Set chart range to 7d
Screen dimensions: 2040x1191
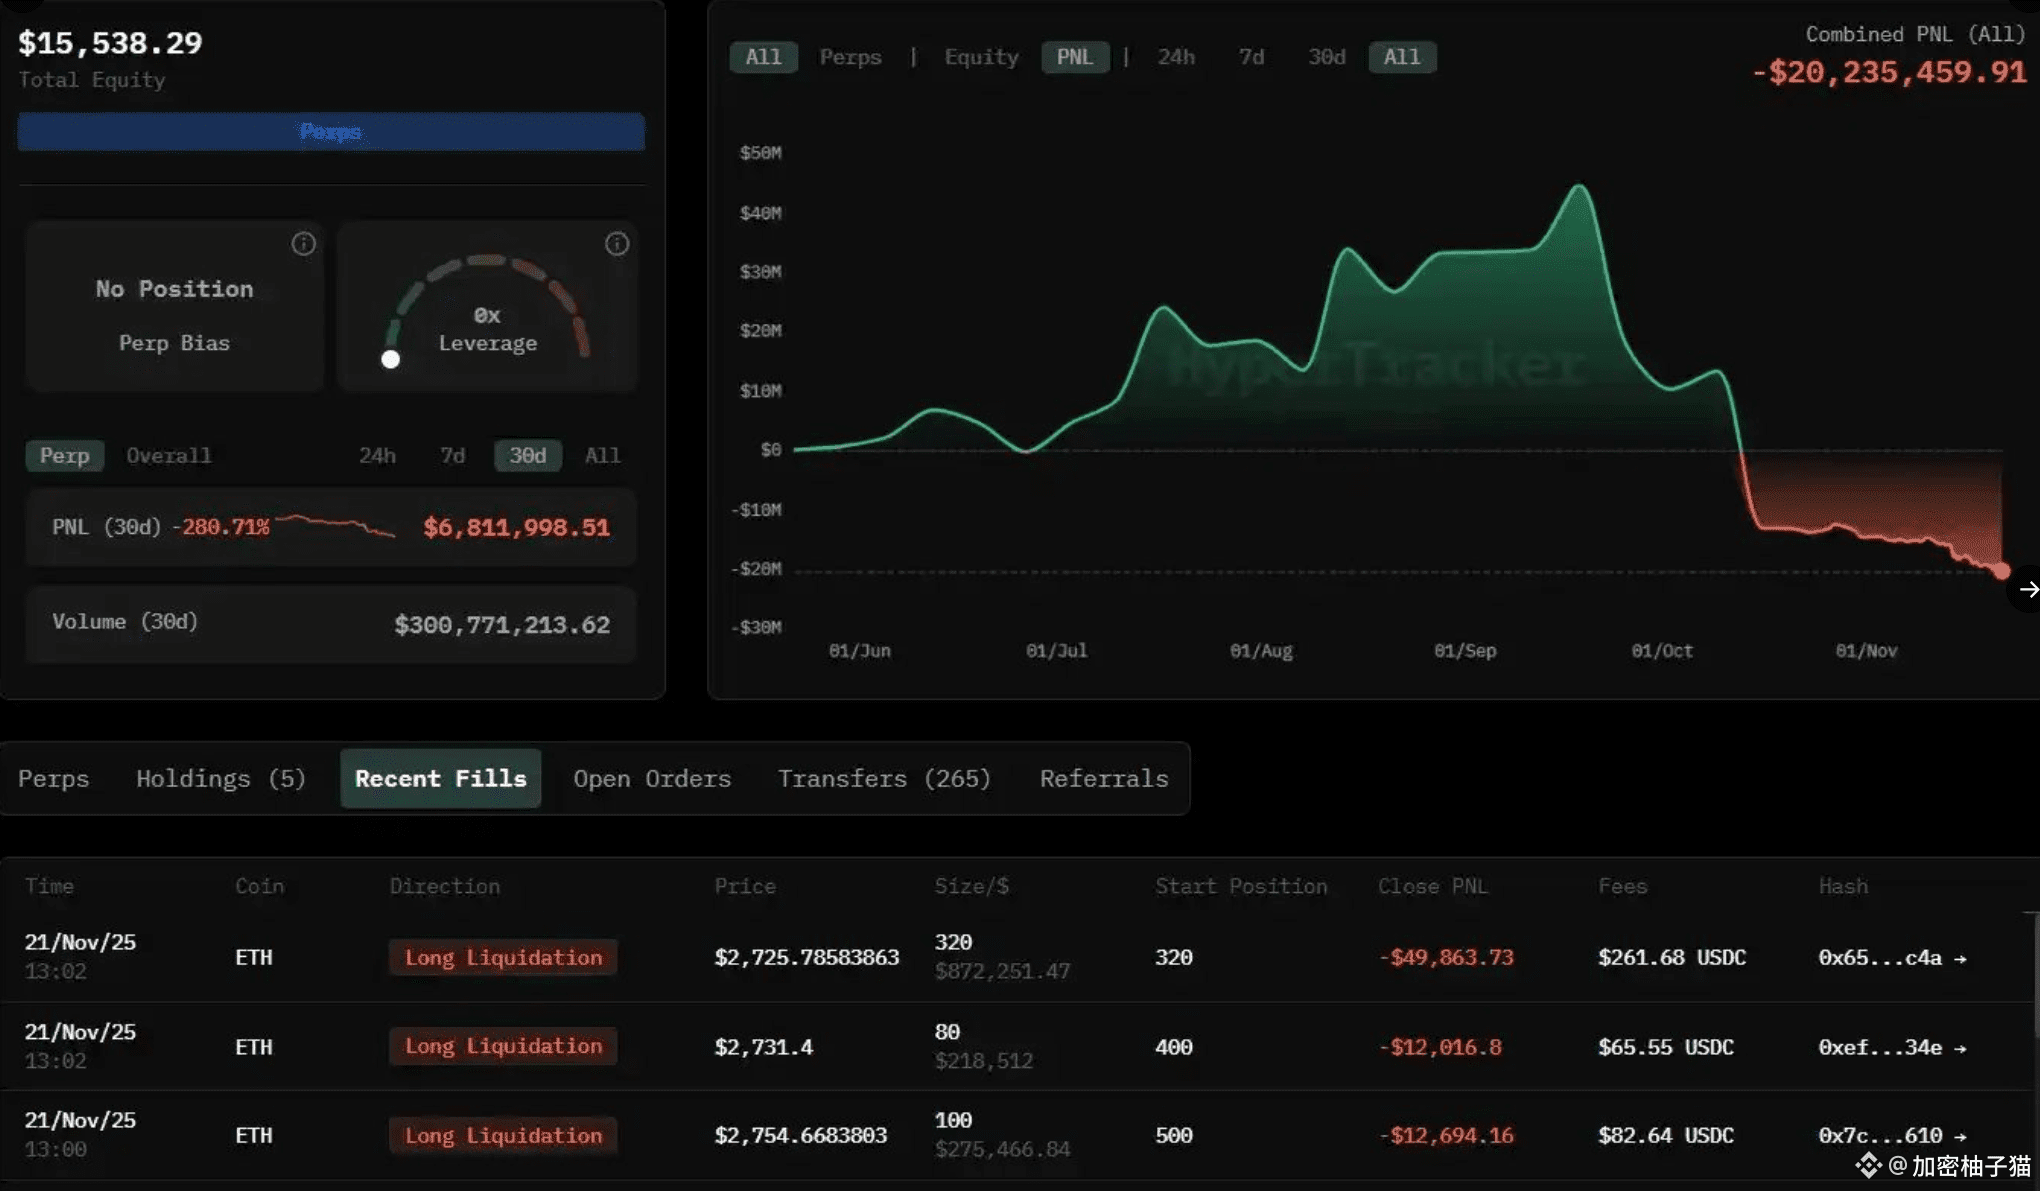click(x=1251, y=57)
